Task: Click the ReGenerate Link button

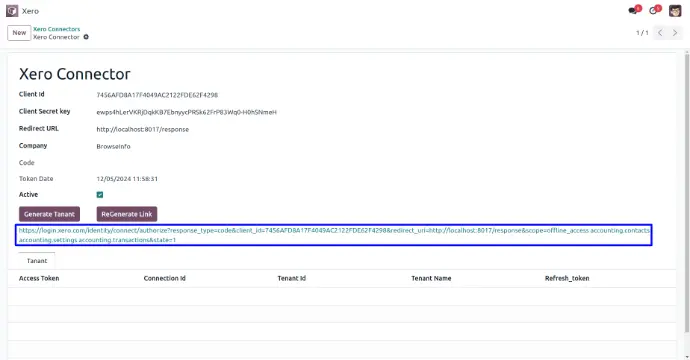Action: click(x=127, y=214)
